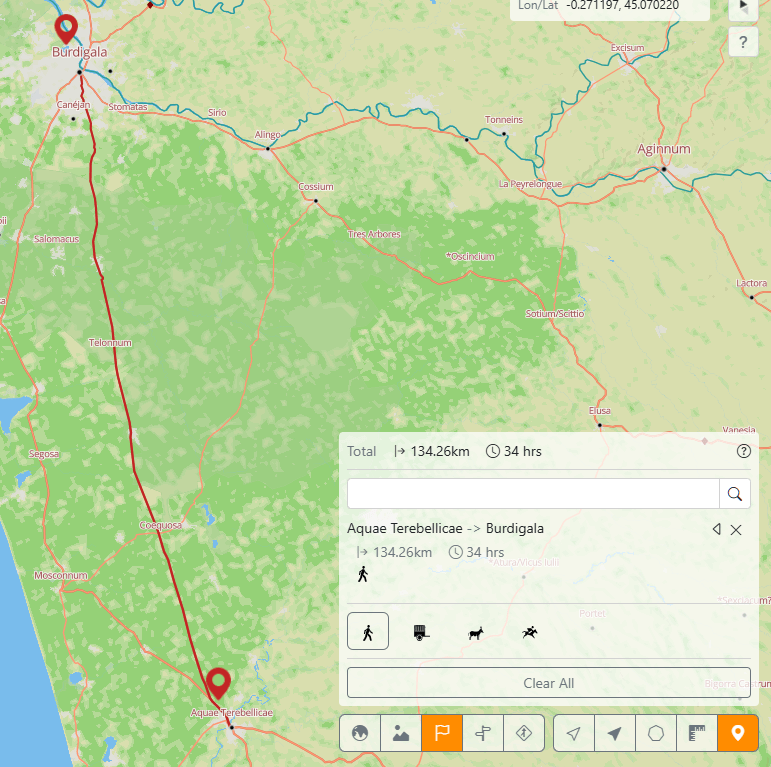Click the diamond road sign icon
This screenshot has height=767, width=771.
click(524, 733)
